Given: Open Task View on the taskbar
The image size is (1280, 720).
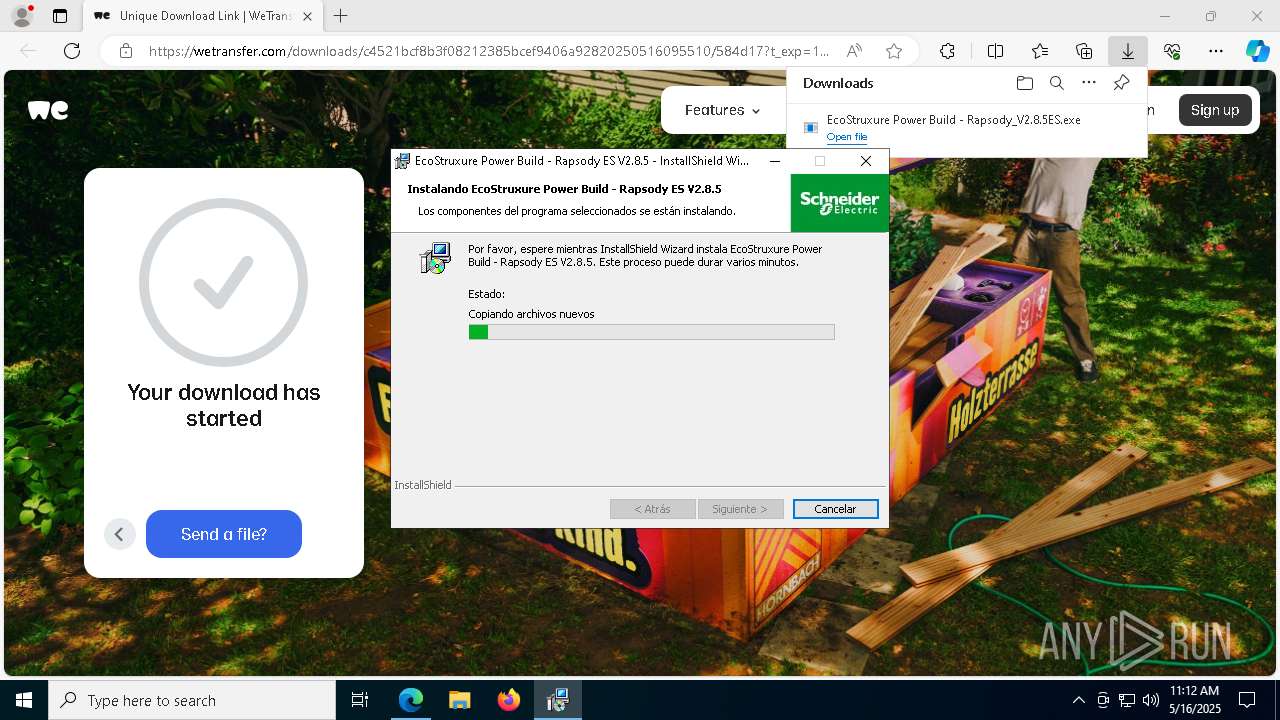Looking at the screenshot, I should click(360, 700).
